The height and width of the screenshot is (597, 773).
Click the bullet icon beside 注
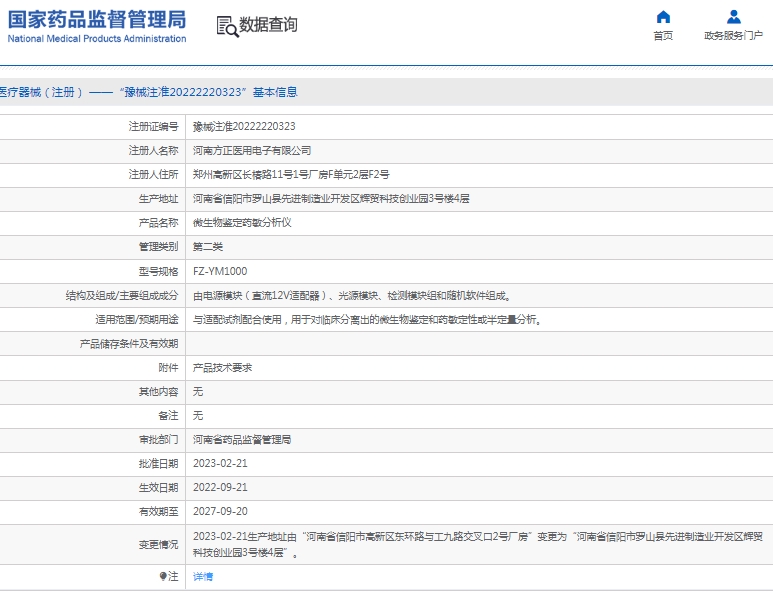tap(163, 576)
